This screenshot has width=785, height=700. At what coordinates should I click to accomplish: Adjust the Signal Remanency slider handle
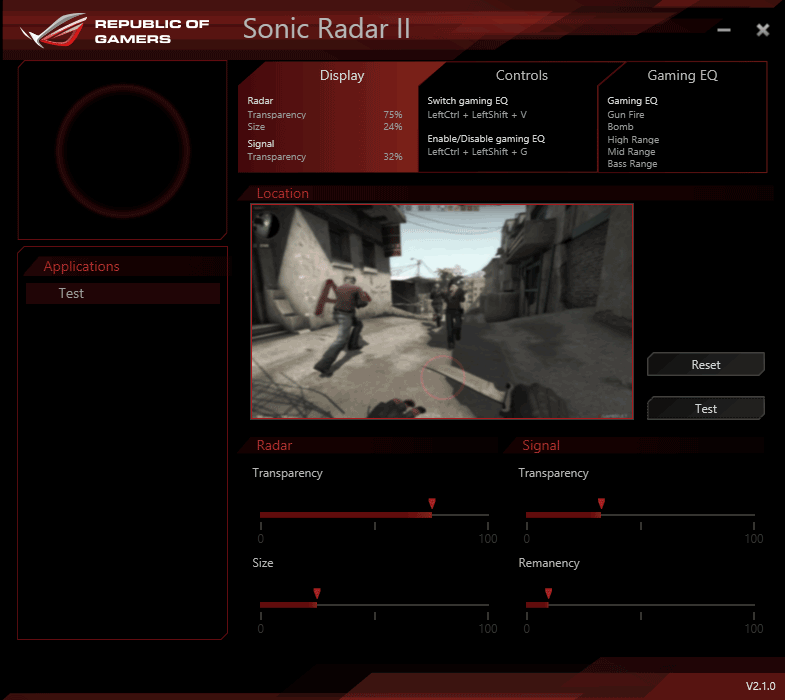[x=549, y=594]
